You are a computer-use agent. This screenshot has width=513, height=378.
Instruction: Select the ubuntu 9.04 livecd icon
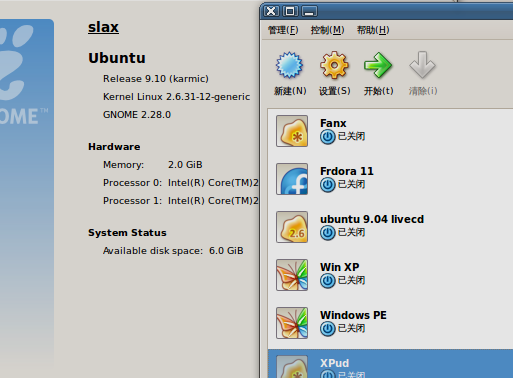pos(292,227)
